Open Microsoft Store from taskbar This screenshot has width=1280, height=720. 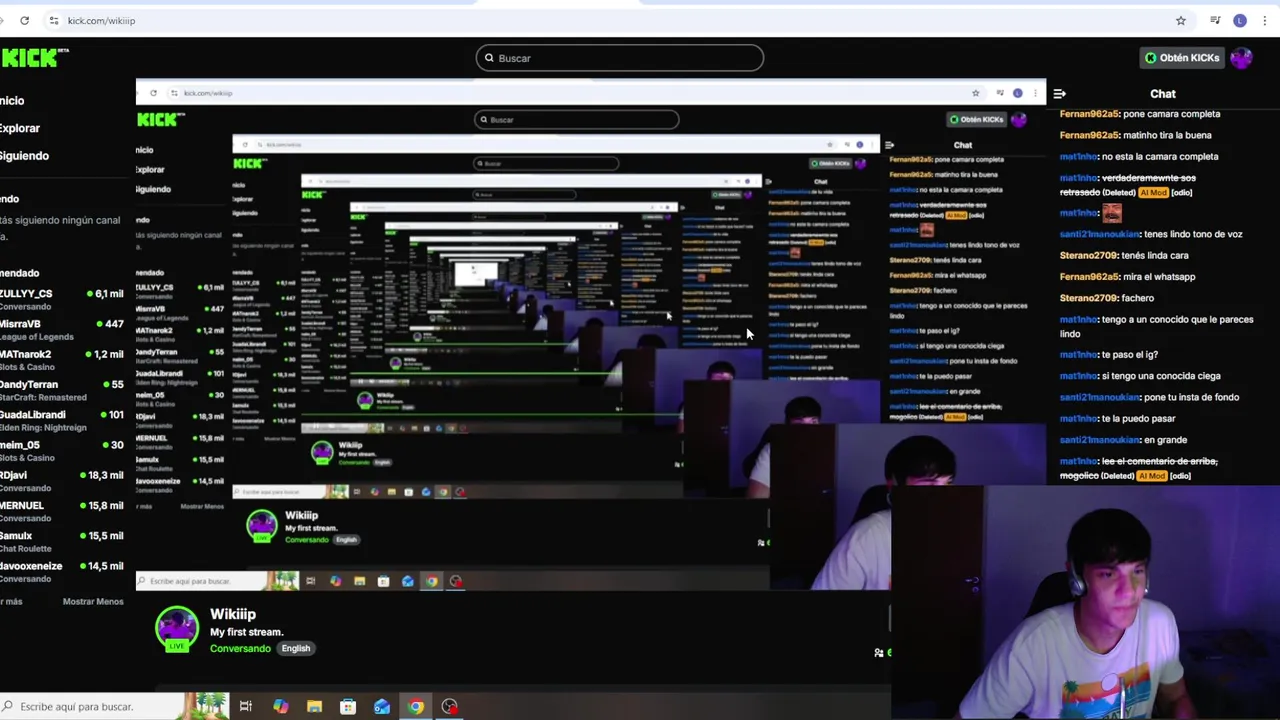[348, 707]
